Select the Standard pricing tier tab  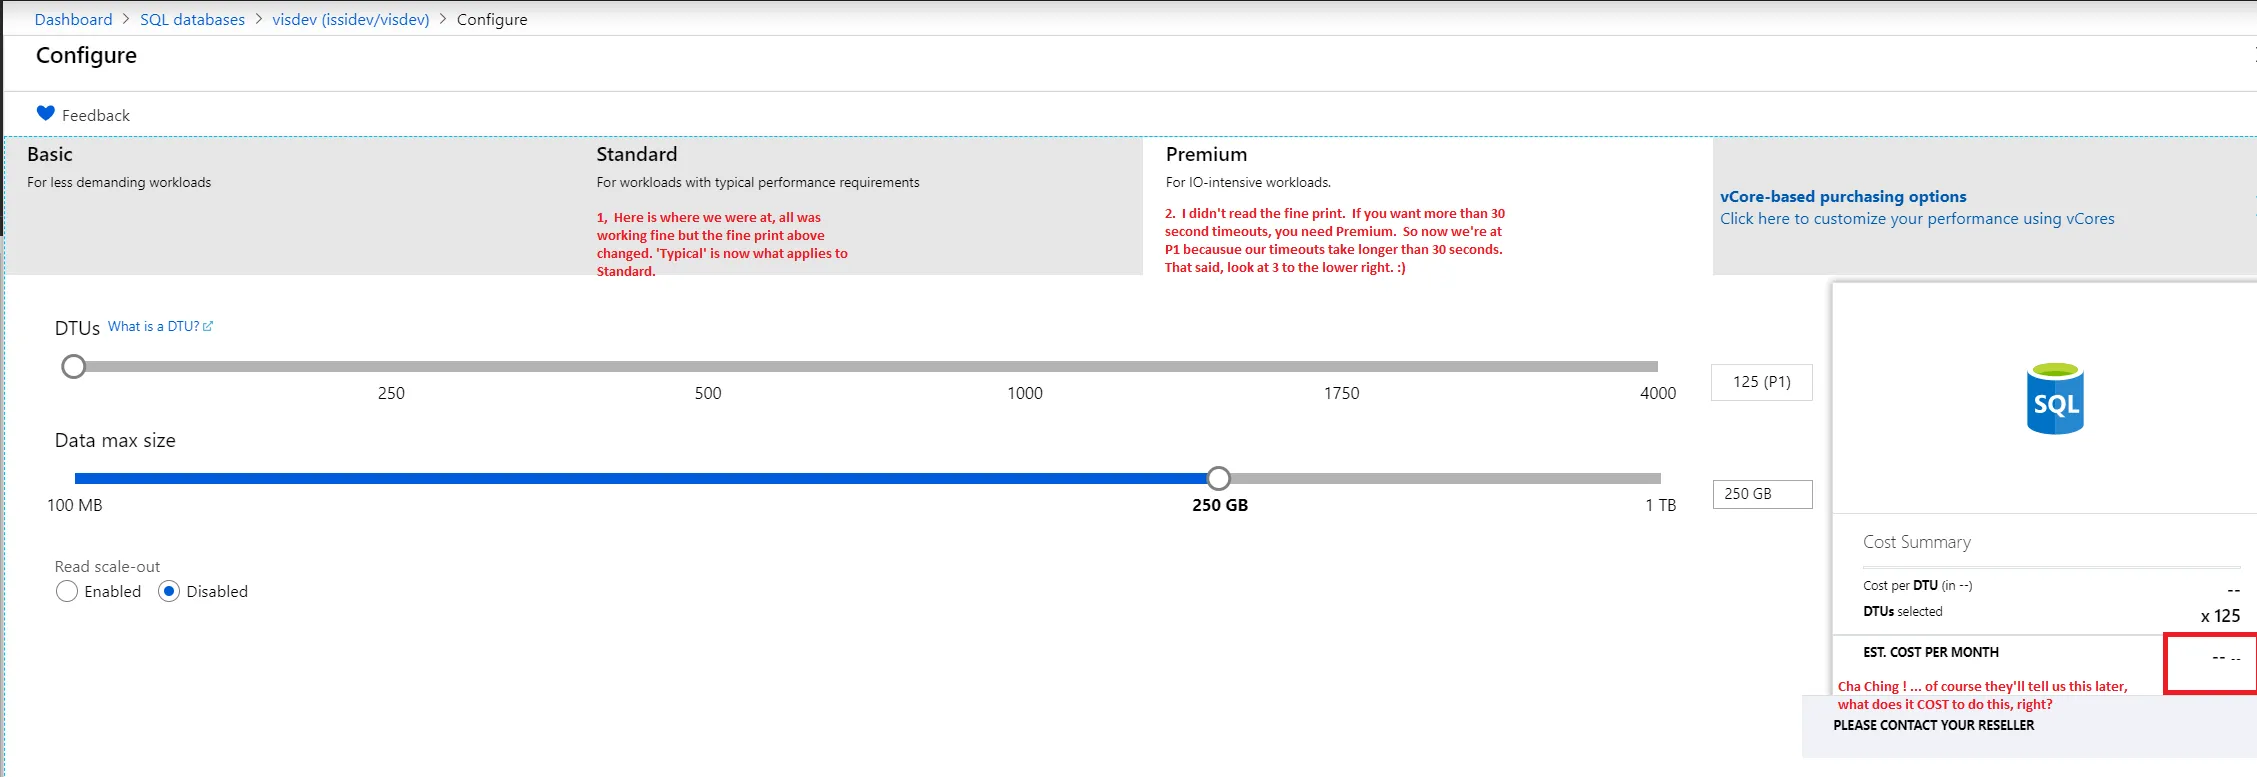pyautogui.click(x=858, y=206)
